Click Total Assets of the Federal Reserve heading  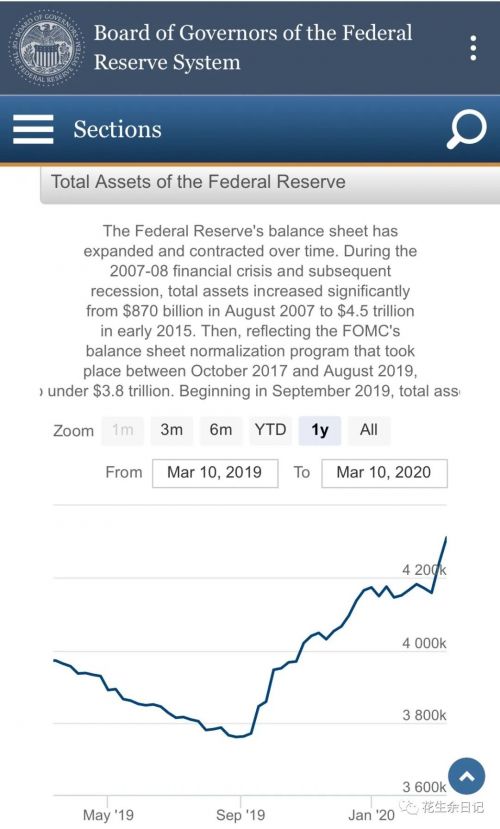coord(198,182)
